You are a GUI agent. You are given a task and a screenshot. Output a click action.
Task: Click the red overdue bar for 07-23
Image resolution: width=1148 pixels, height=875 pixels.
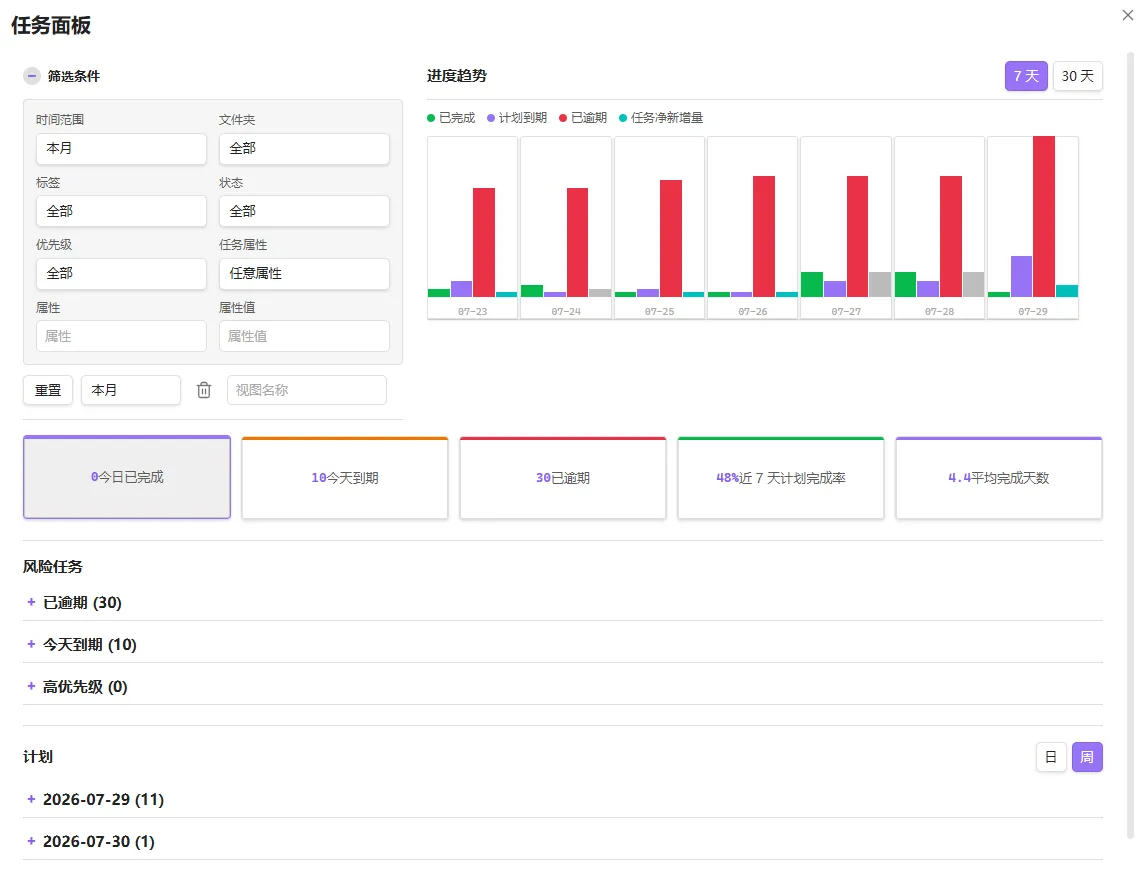pos(484,242)
